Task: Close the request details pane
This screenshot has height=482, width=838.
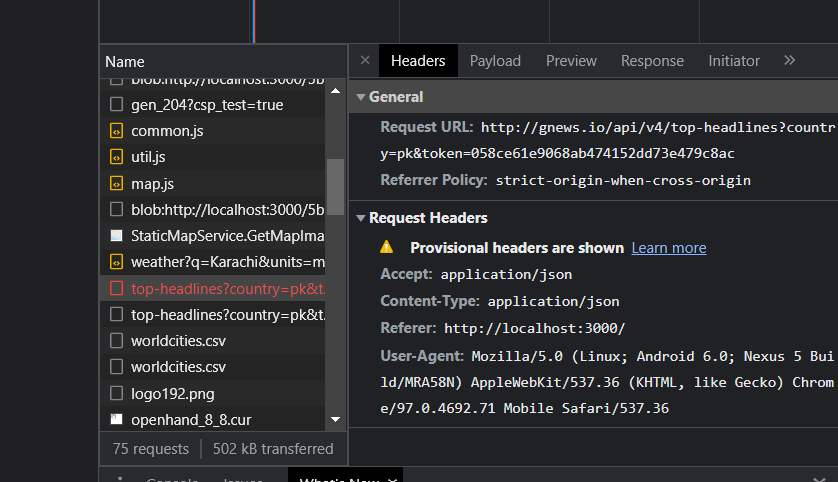Action: [x=365, y=60]
